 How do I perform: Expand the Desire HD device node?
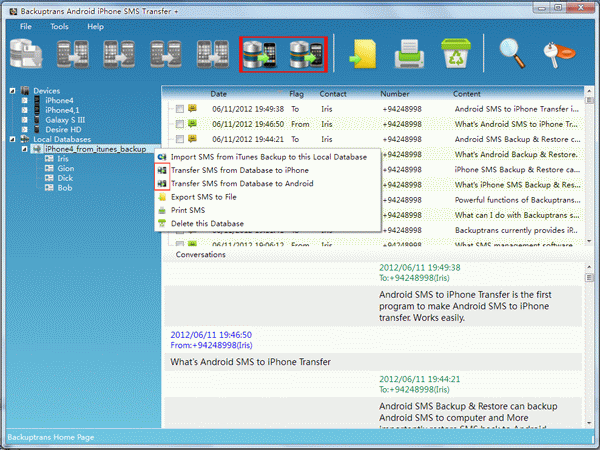click(24, 129)
